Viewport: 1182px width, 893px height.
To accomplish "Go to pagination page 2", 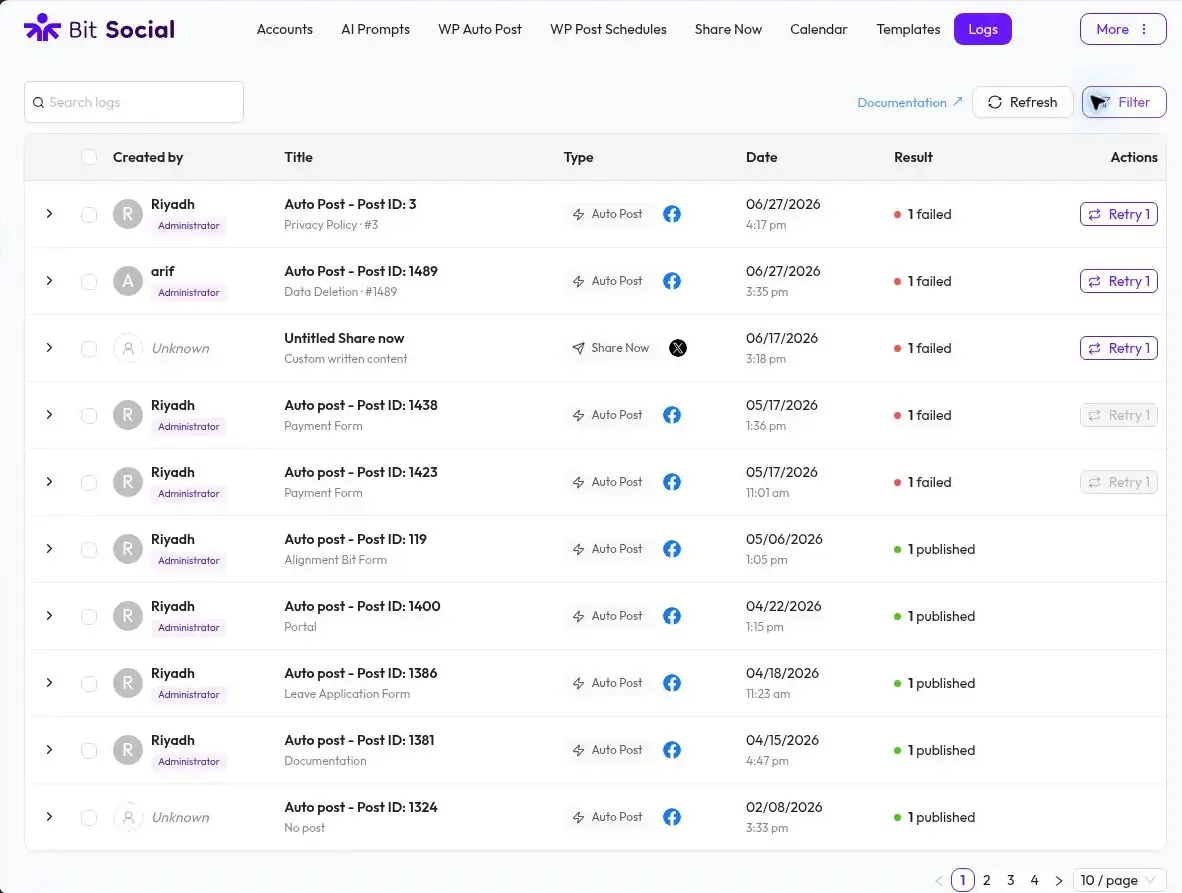I will pyautogui.click(x=986, y=880).
